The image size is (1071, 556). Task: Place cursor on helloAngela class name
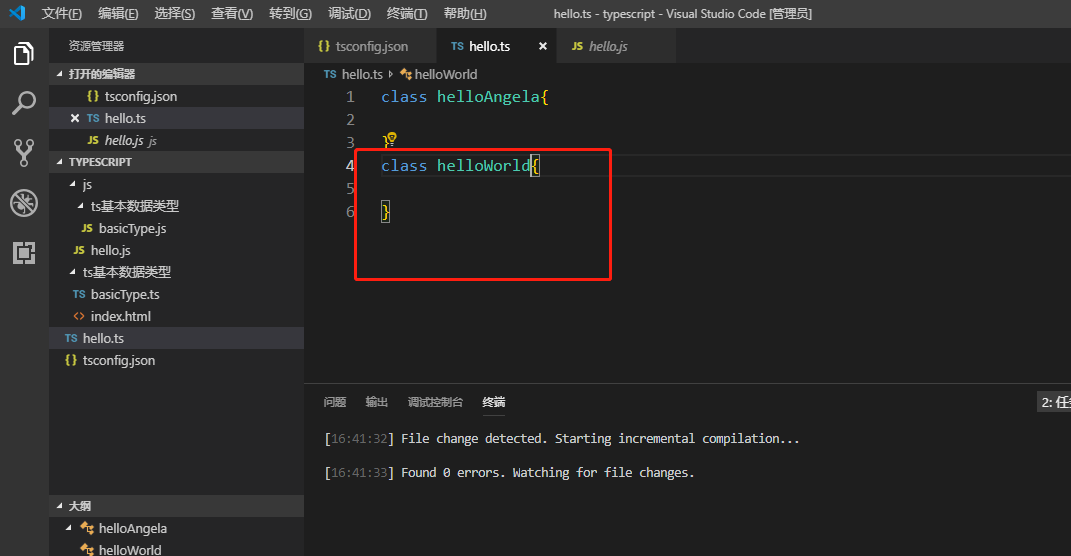pos(488,96)
